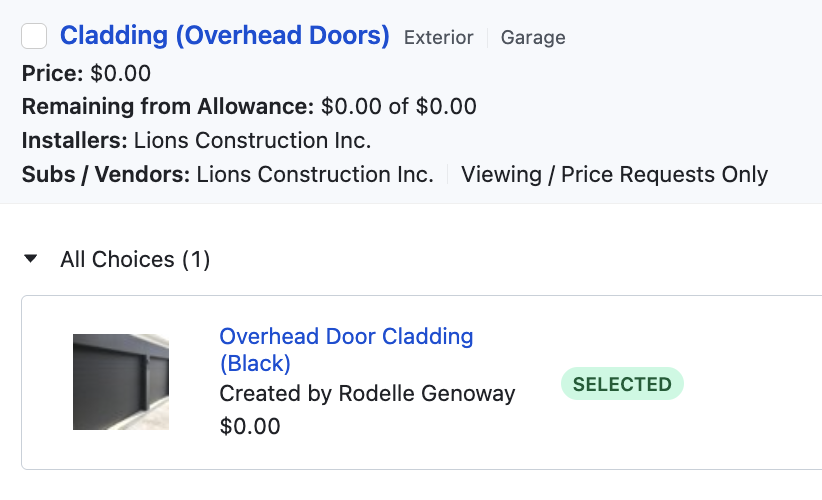Viewport: 822px width, 500px height.
Task: Click the Garage location tag
Action: coord(533,38)
